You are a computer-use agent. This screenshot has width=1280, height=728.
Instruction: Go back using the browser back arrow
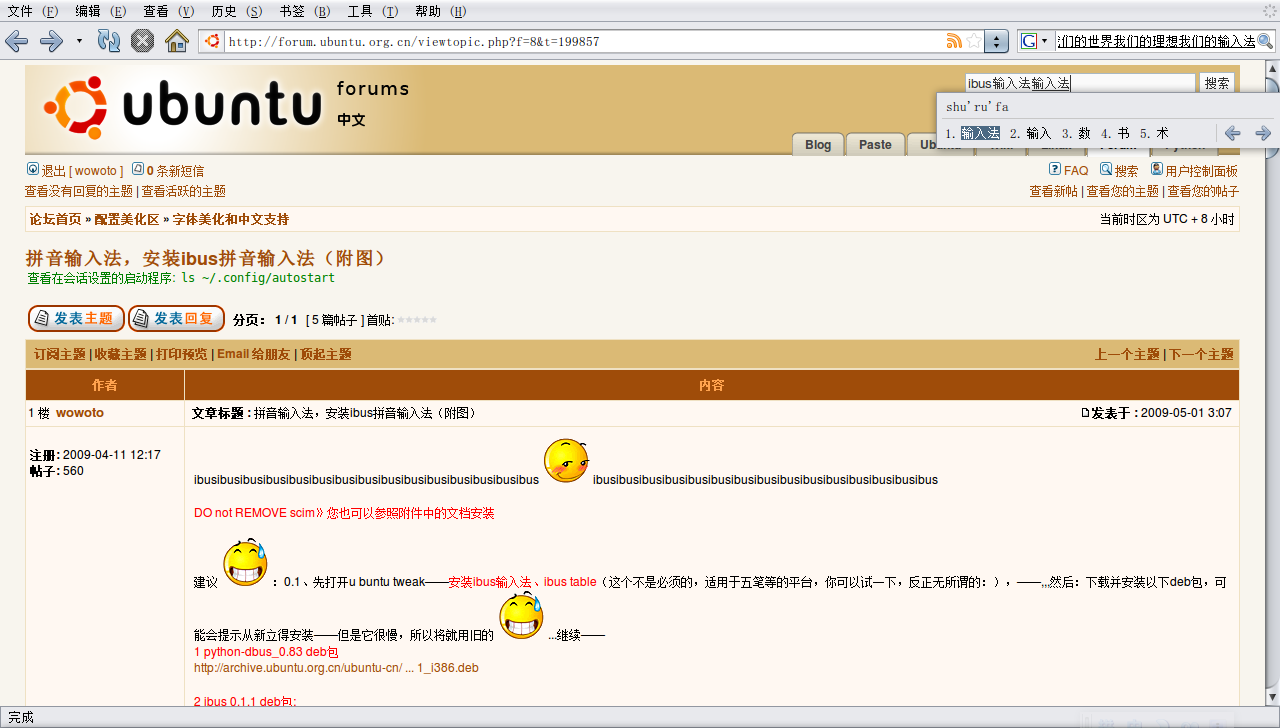click(17, 41)
